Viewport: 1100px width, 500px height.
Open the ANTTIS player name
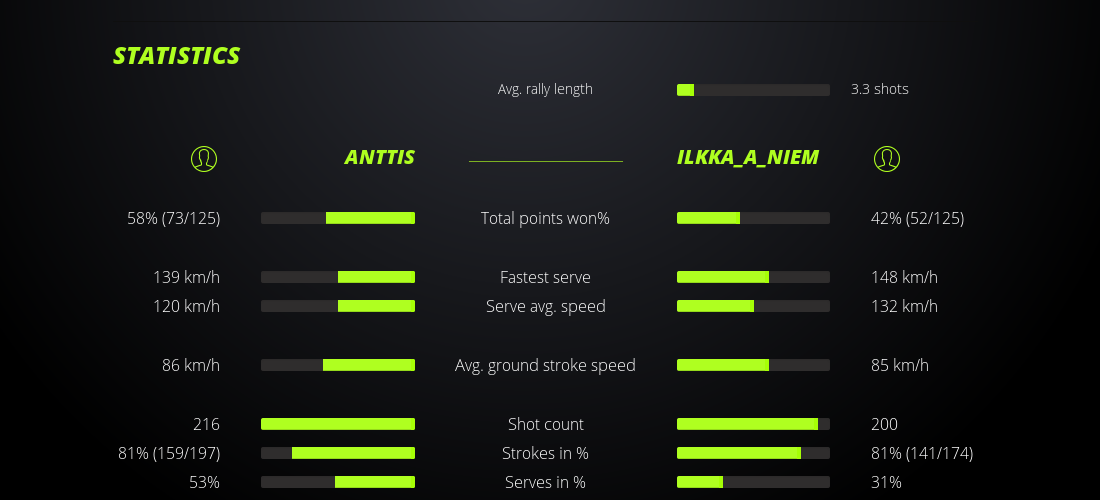coord(379,157)
